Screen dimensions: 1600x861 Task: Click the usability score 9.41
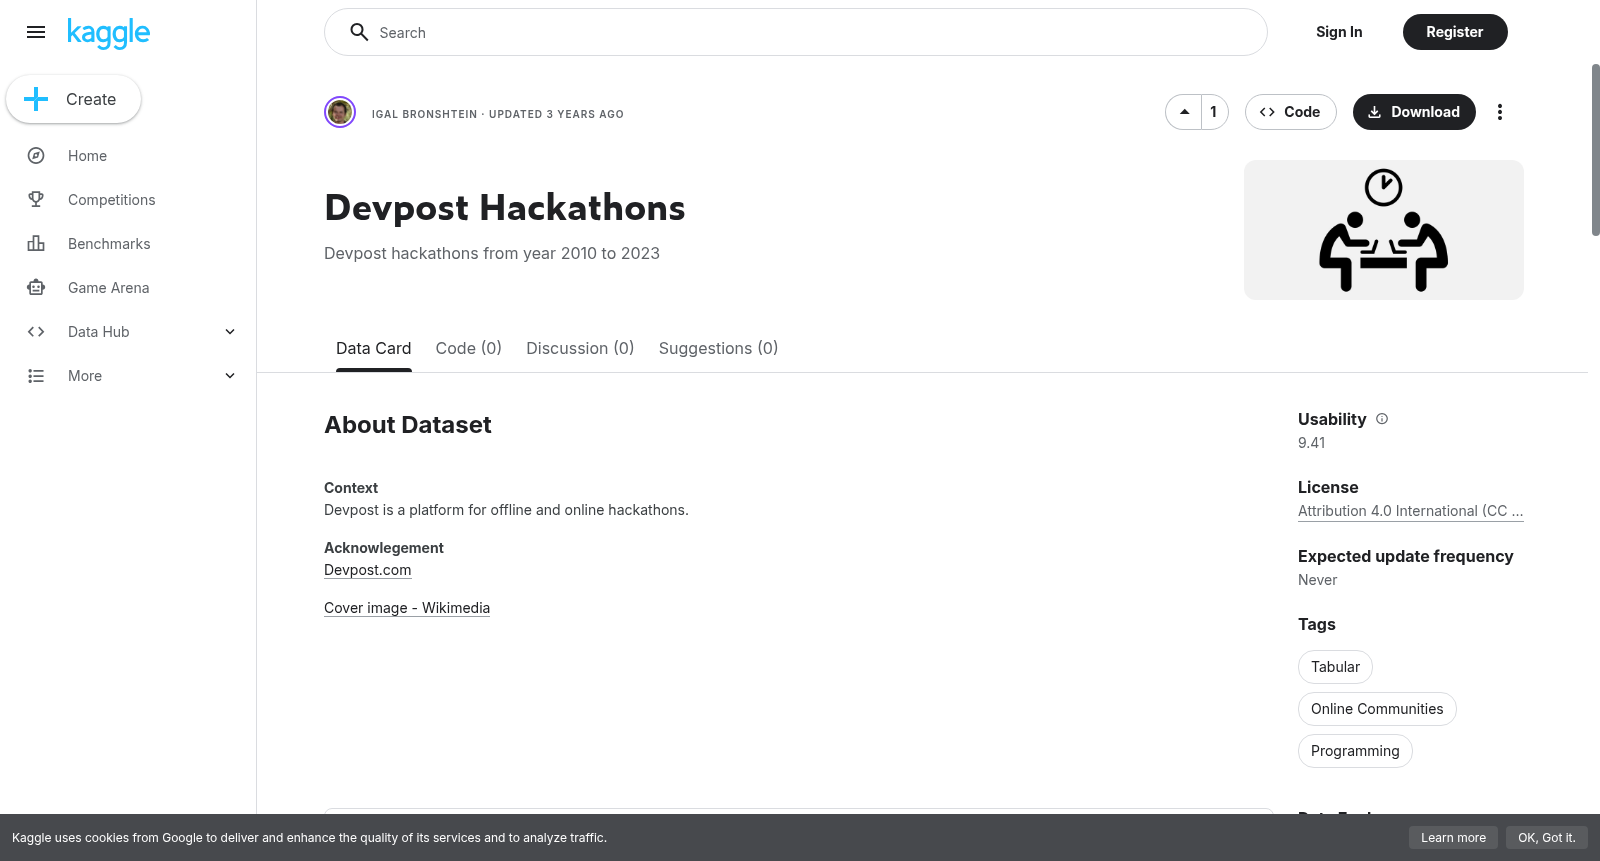(x=1312, y=443)
